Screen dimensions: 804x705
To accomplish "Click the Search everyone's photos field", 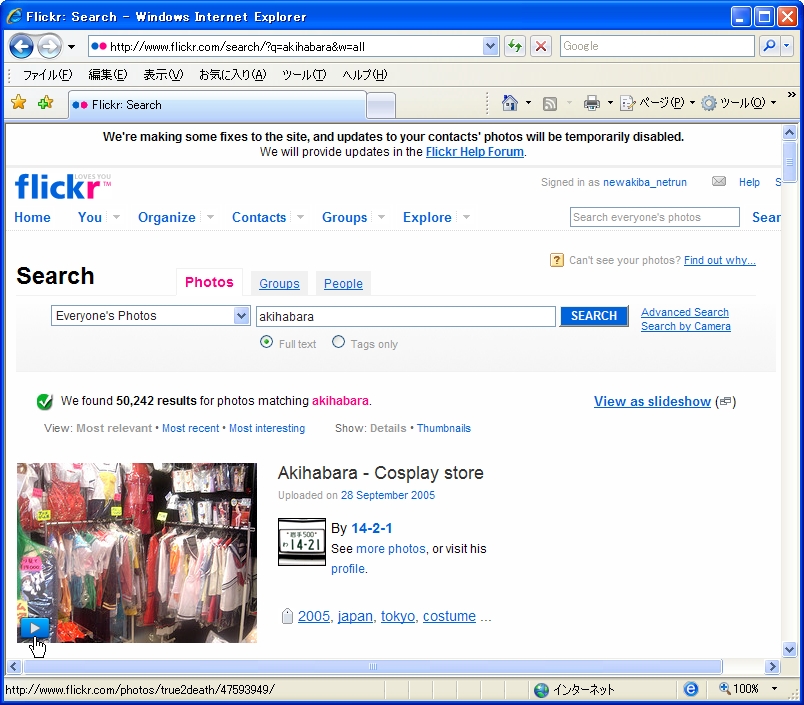I will pyautogui.click(x=654, y=217).
